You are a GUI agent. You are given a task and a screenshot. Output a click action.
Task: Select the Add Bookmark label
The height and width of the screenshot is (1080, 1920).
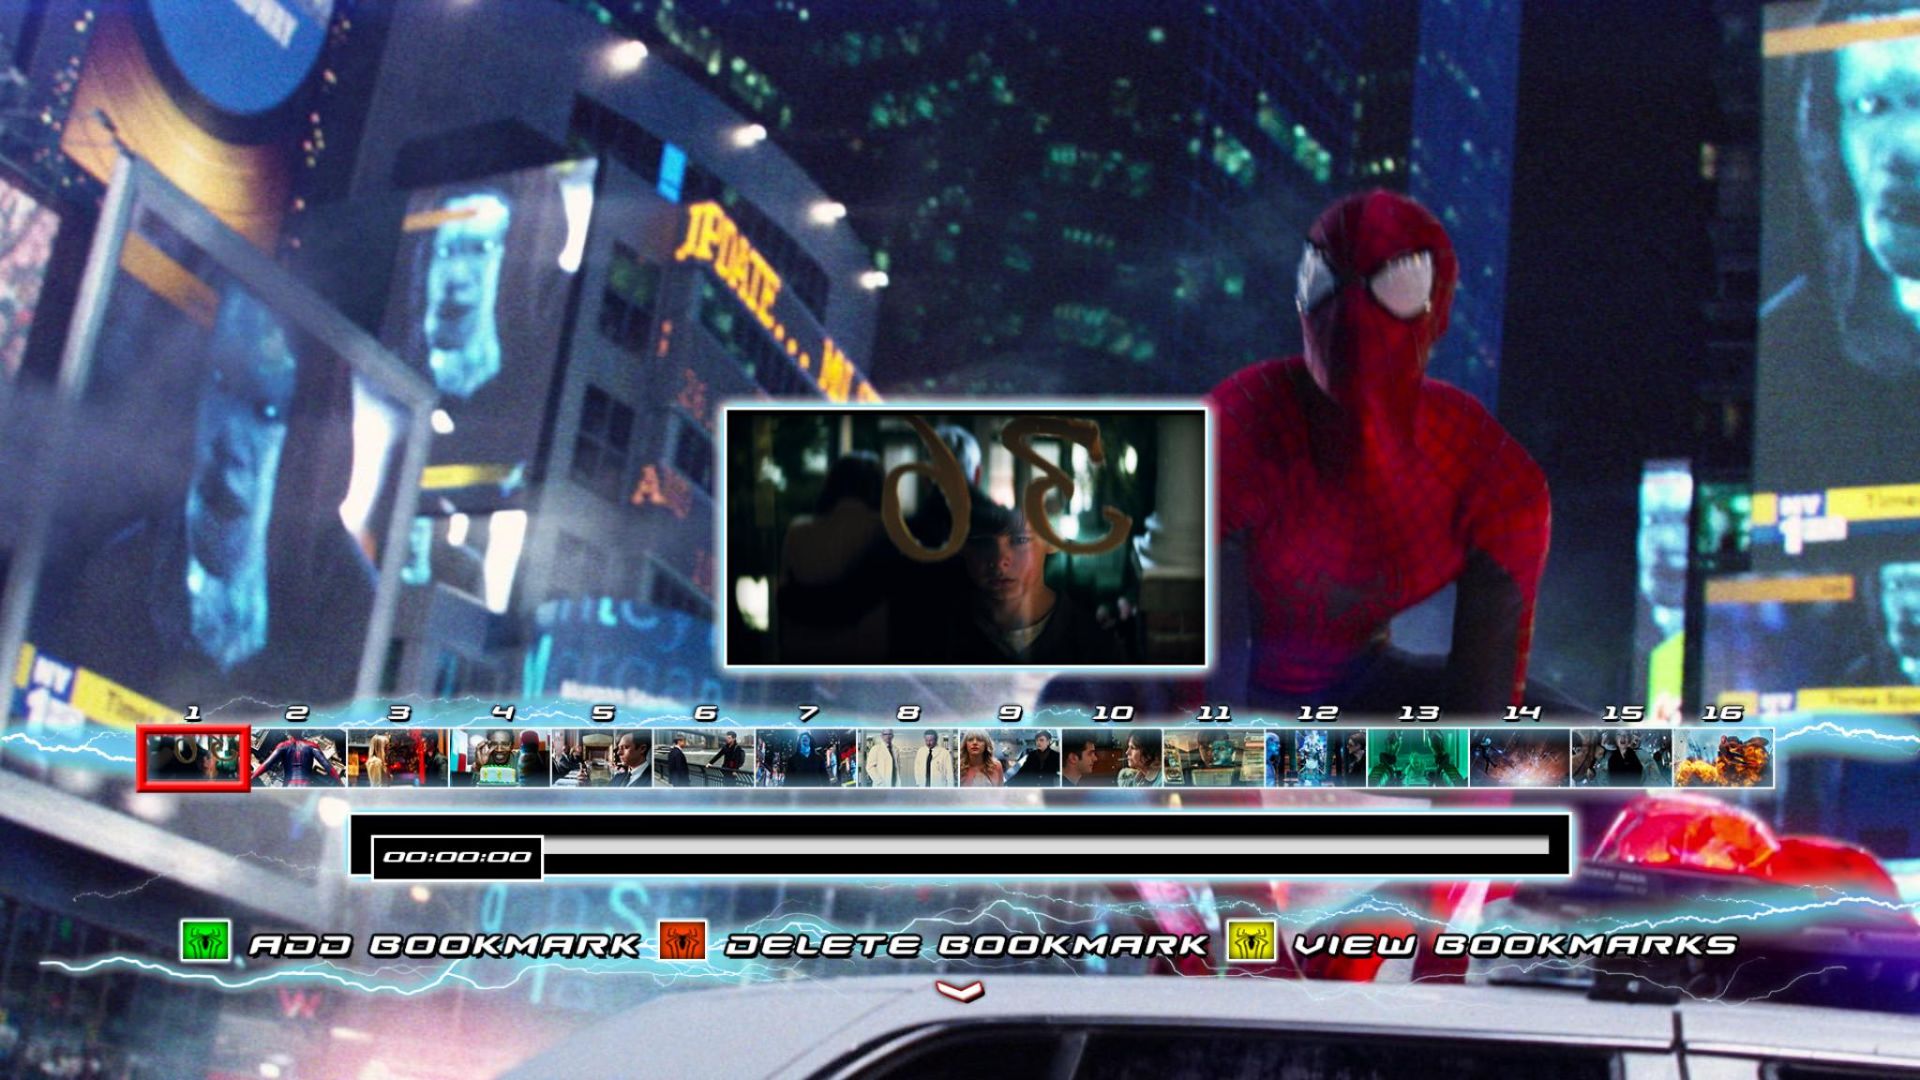click(x=444, y=945)
